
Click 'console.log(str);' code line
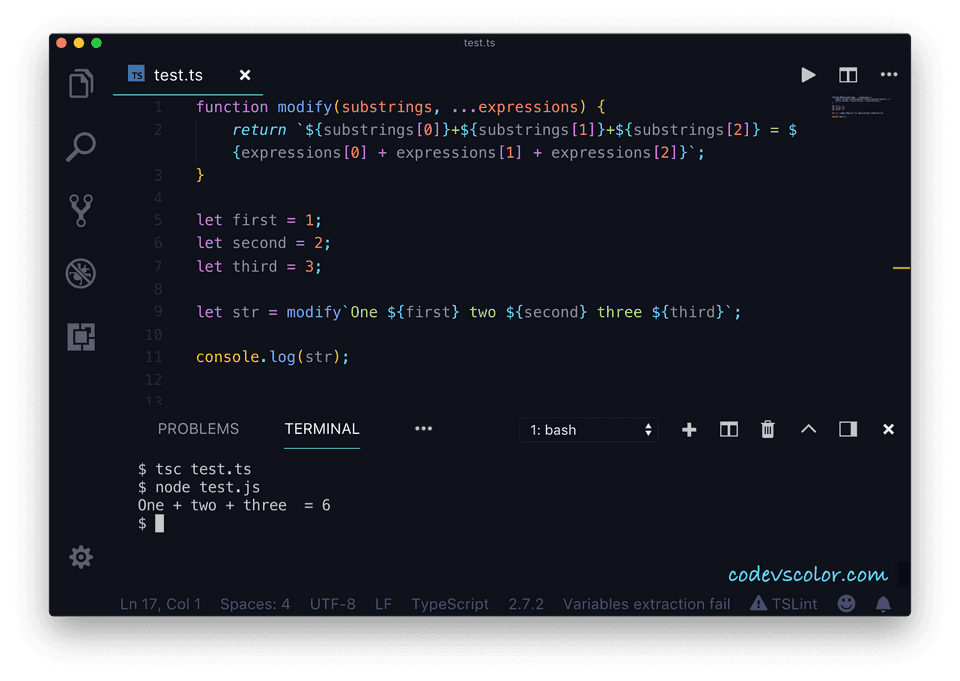(272, 357)
